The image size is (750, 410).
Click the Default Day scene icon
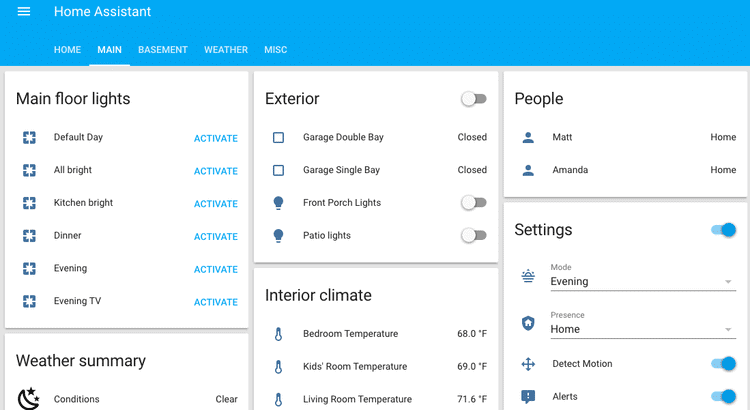pos(29,138)
